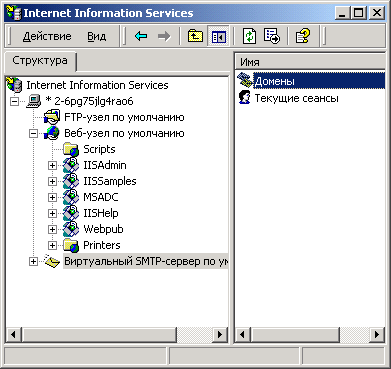
Task: Expand the Printers folder node
Action: pyautogui.click(x=52, y=246)
